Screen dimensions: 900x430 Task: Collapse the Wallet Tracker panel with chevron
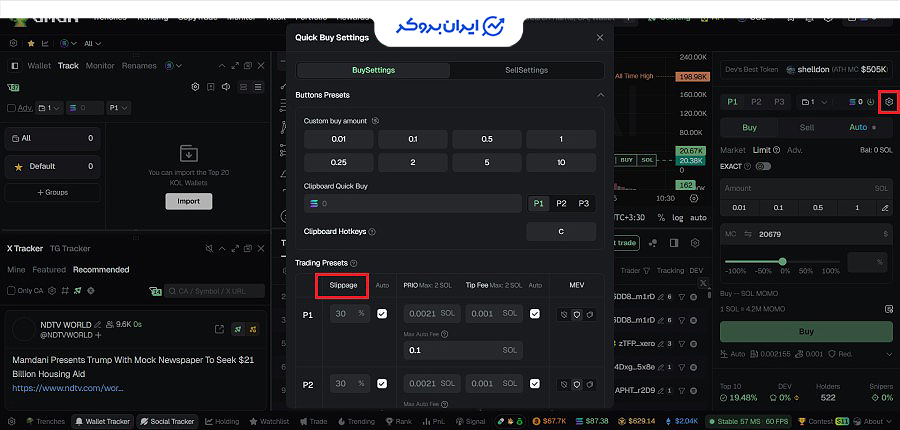[x=220, y=66]
